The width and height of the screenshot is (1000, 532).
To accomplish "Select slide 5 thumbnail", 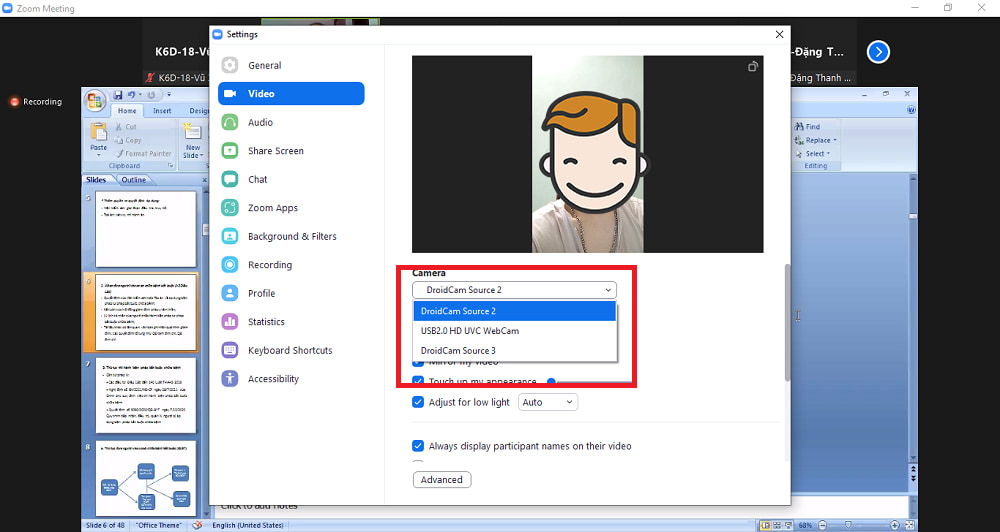I will click(x=146, y=229).
